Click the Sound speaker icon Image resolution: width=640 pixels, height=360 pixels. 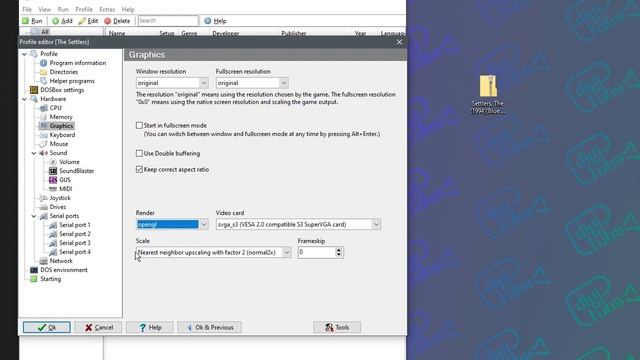[43, 153]
